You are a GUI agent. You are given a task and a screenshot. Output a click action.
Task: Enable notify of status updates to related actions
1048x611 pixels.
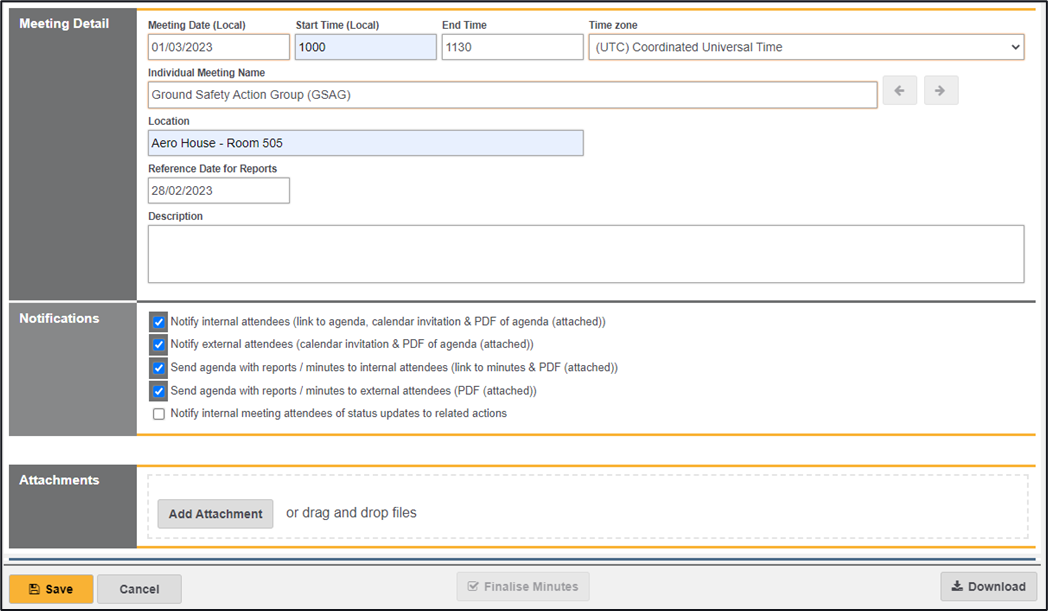coord(159,414)
